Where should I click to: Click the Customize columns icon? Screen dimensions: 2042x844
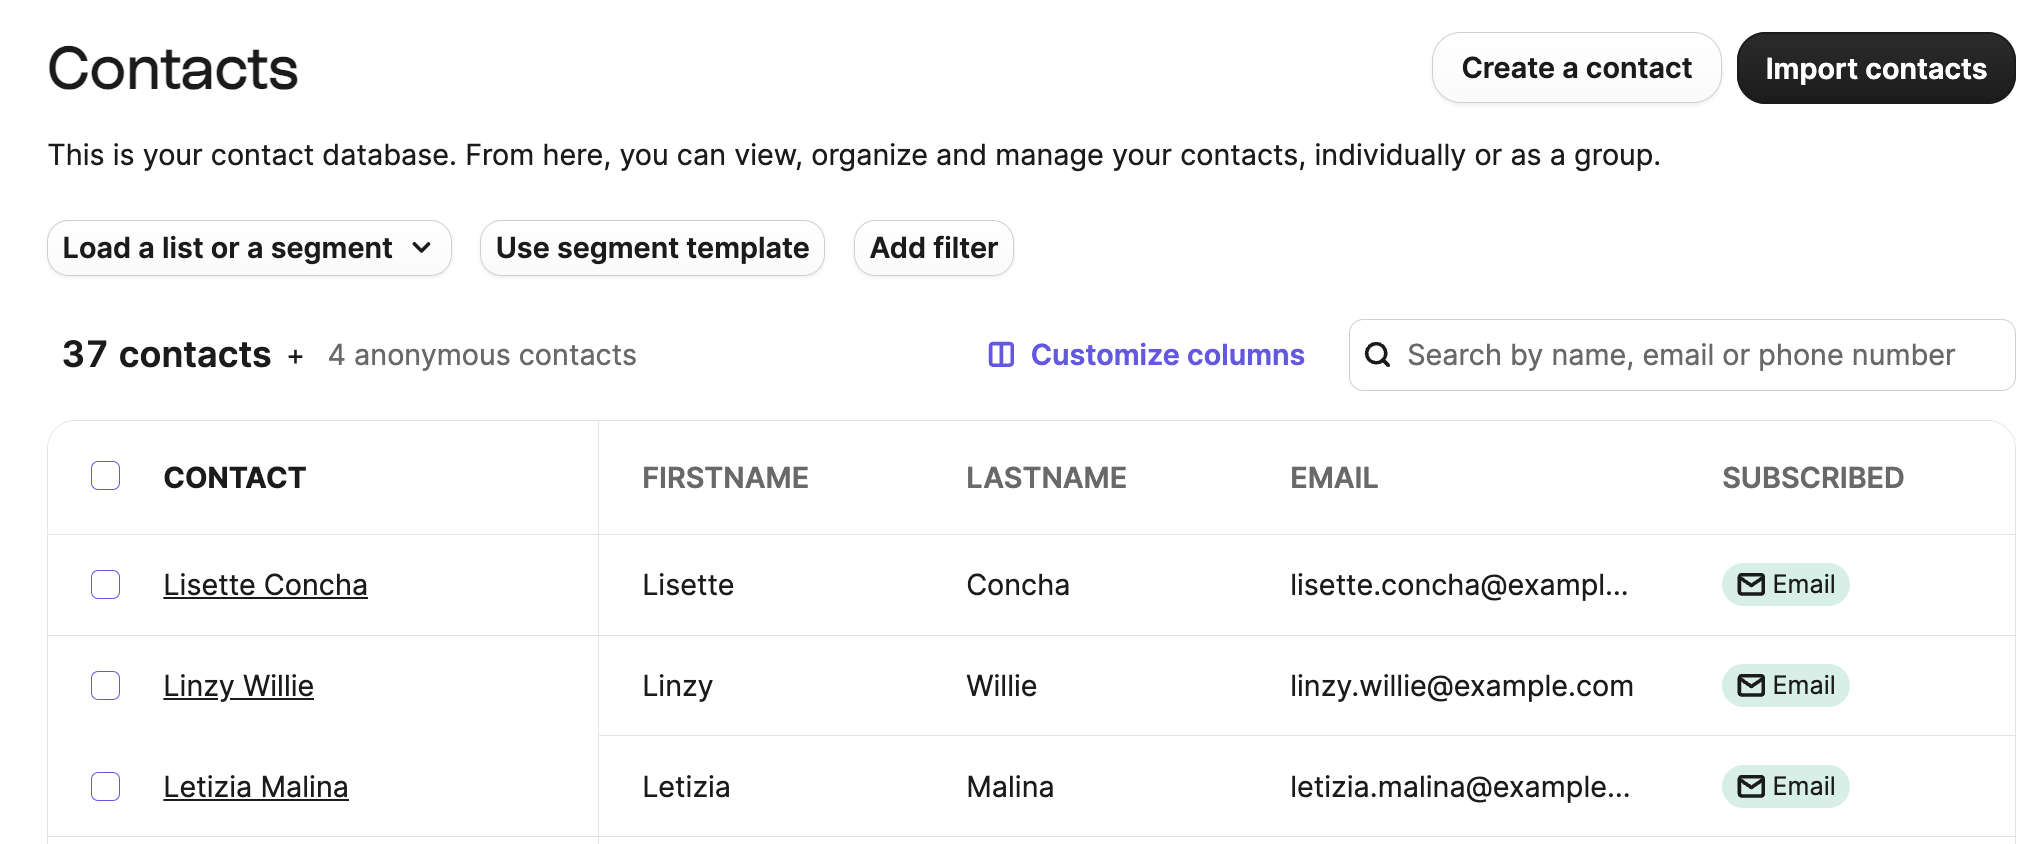1001,355
